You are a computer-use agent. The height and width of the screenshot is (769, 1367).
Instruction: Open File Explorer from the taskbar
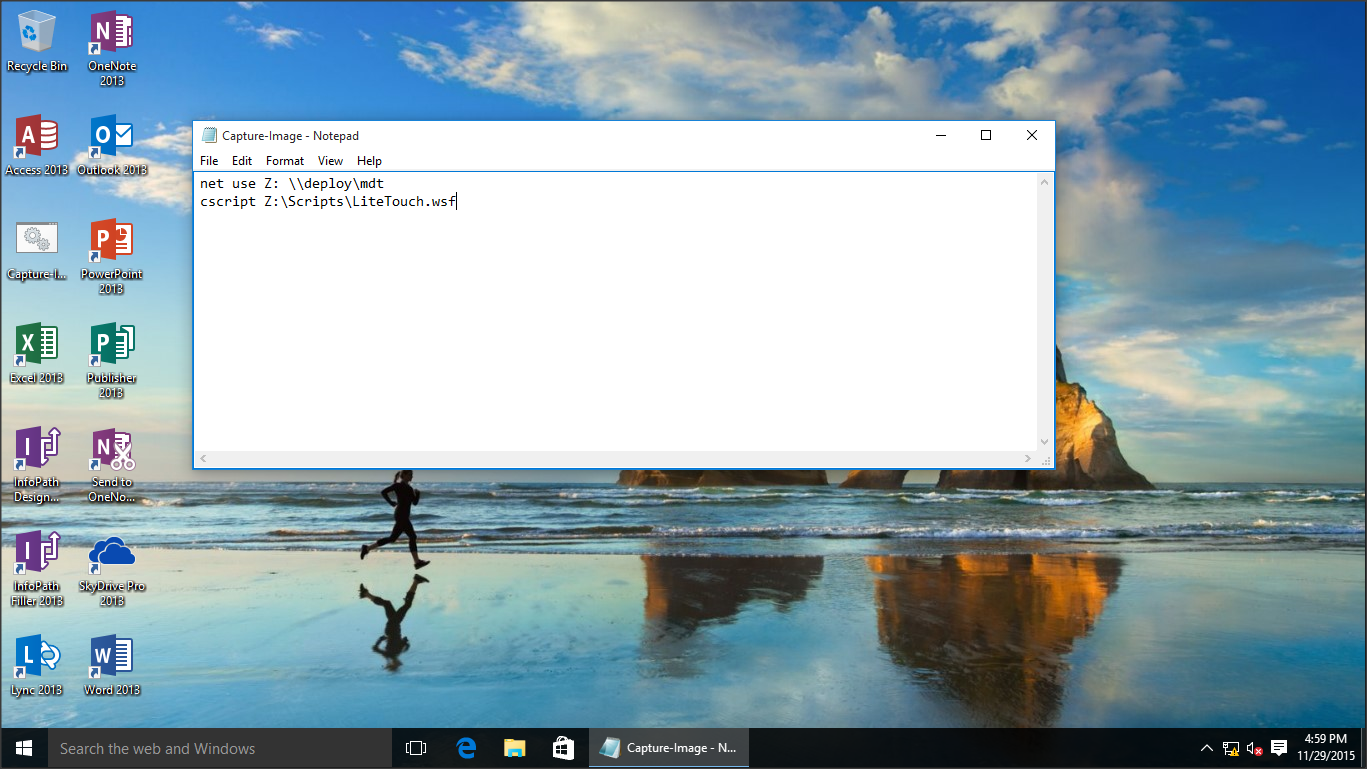[x=514, y=748]
